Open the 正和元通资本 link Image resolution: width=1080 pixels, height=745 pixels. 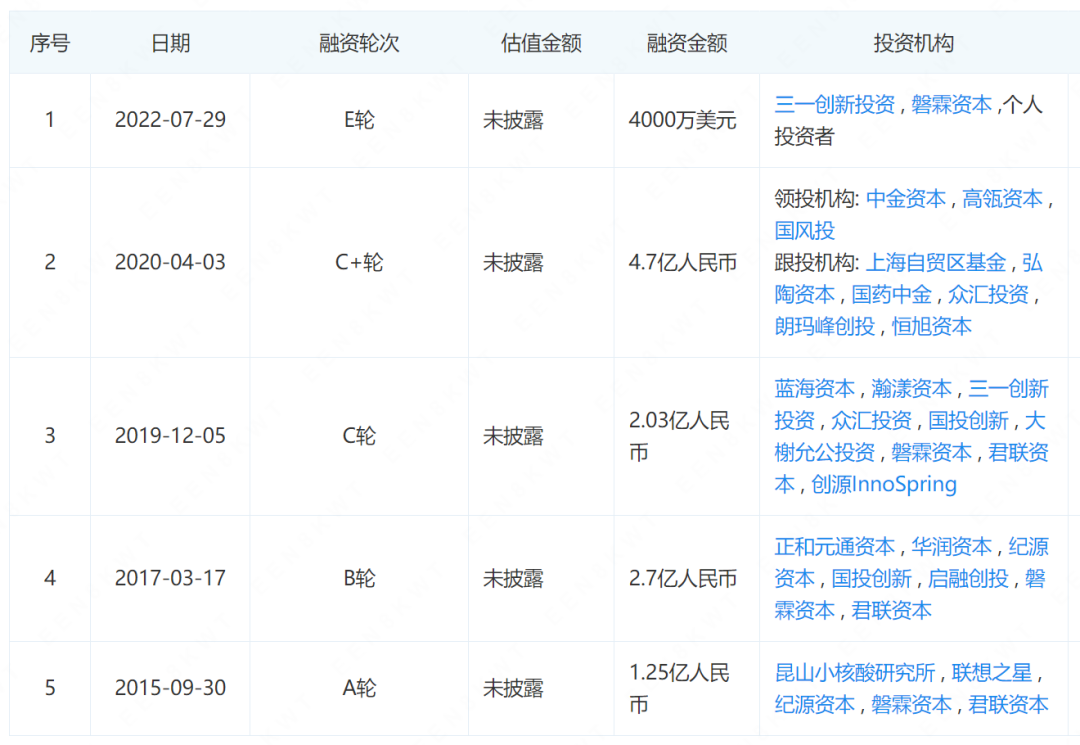834,547
